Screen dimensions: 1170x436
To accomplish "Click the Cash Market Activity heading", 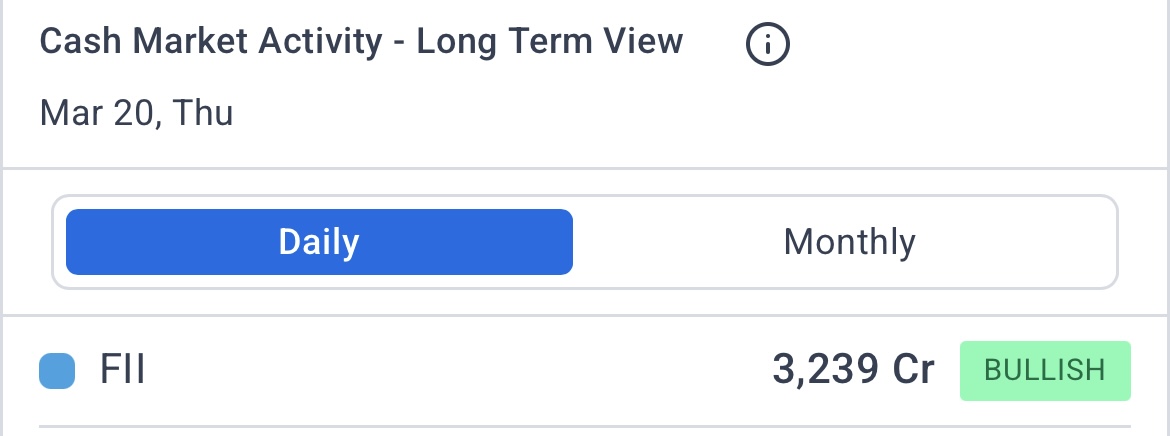I will pyautogui.click(x=361, y=42).
